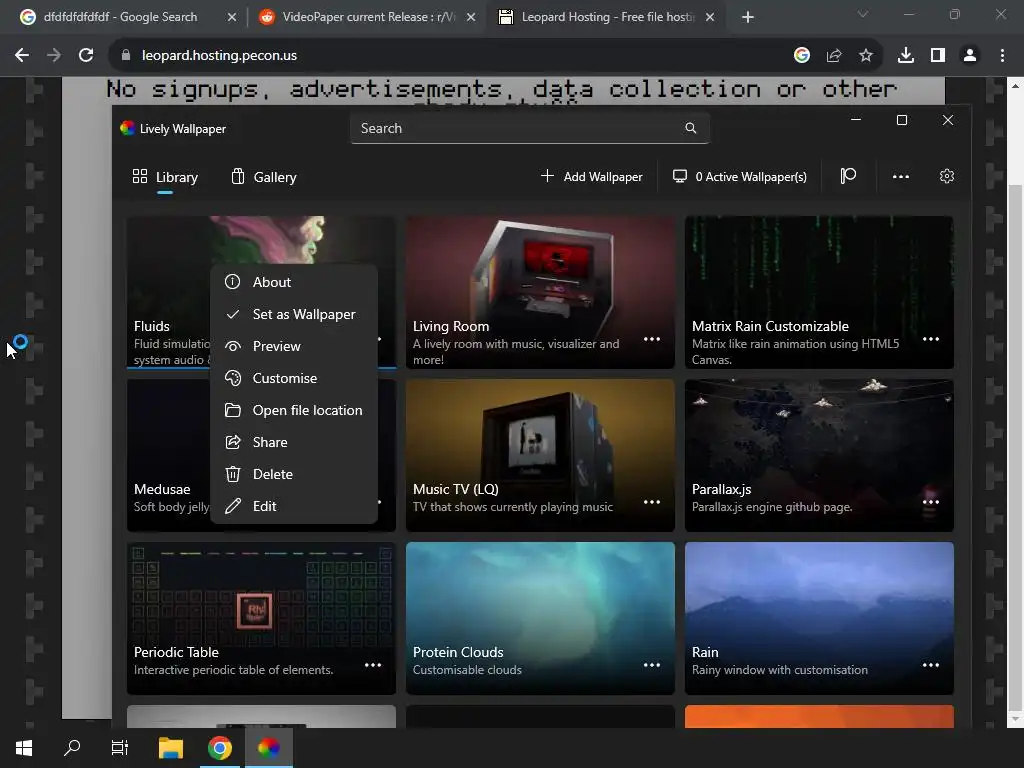Open Rain wallpaper options dots
The image size is (1024, 768).
click(931, 665)
